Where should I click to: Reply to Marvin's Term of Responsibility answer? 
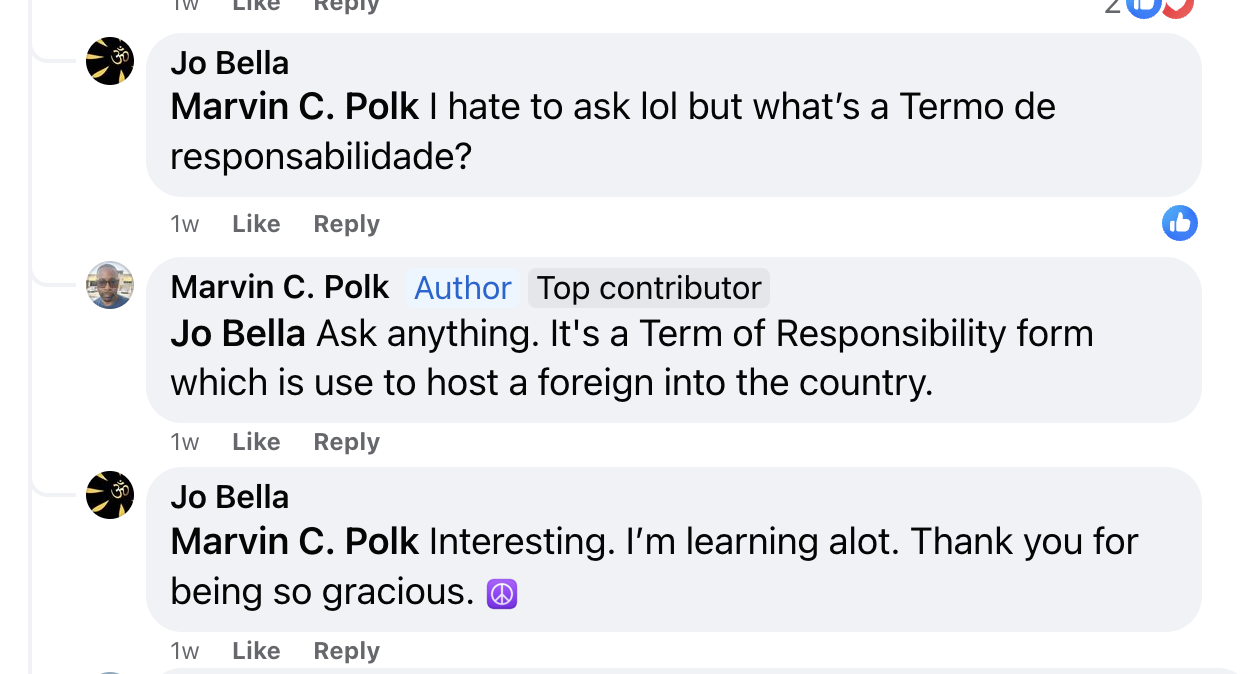click(x=346, y=442)
